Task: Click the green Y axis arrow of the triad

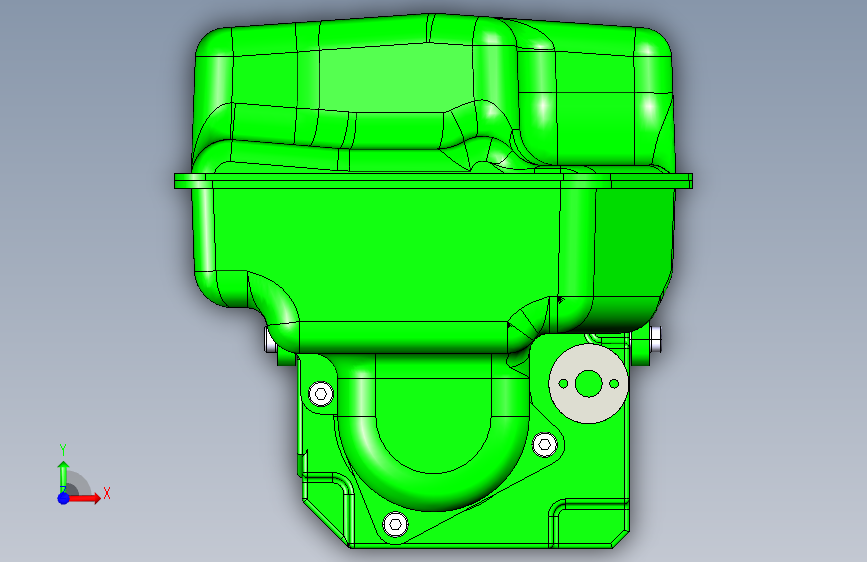Action: tap(63, 477)
